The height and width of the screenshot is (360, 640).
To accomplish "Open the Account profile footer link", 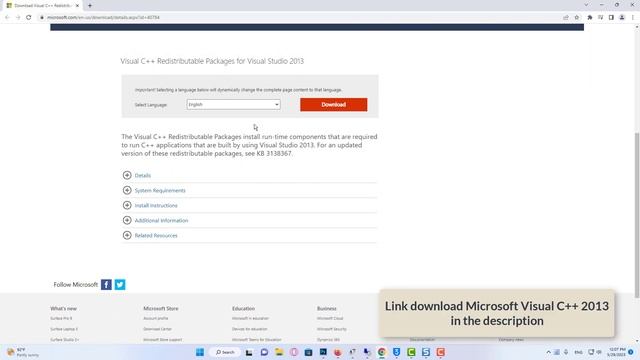I will tap(156, 318).
